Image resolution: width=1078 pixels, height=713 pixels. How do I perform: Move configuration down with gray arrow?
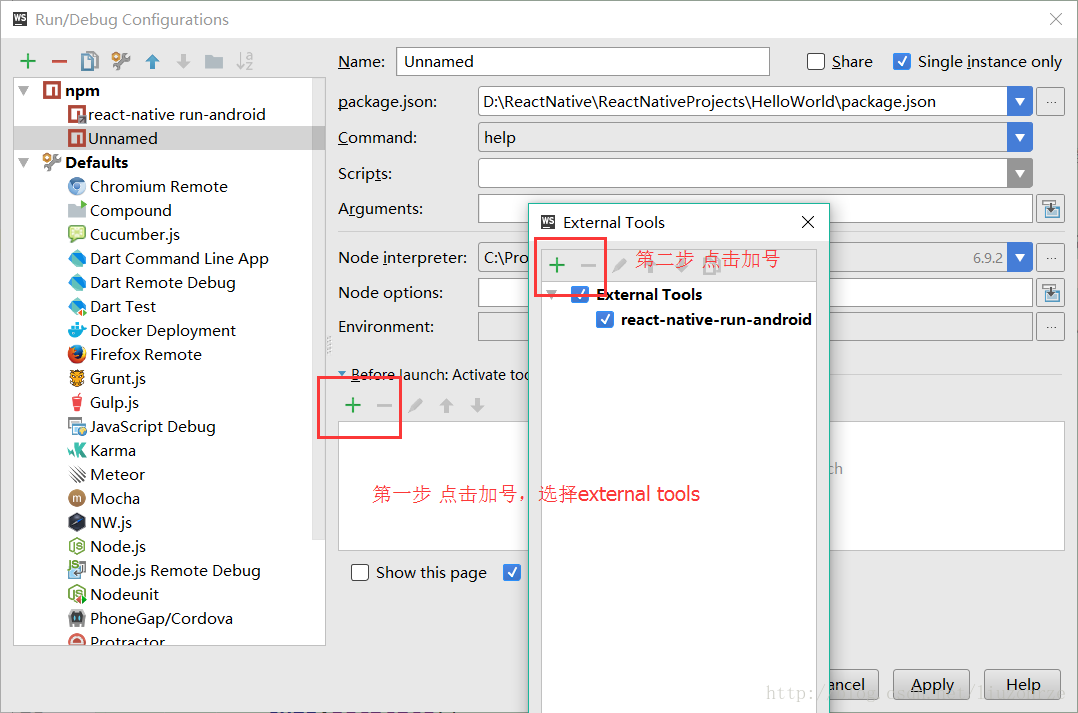183,62
